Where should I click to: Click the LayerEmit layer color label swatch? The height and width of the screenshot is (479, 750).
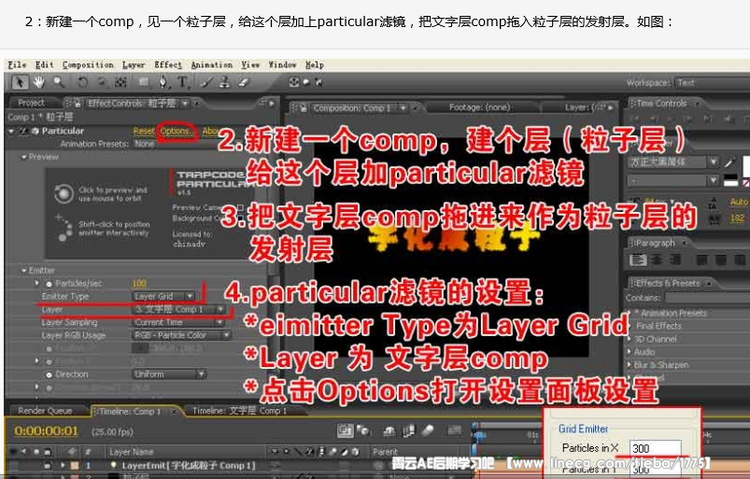point(75,465)
